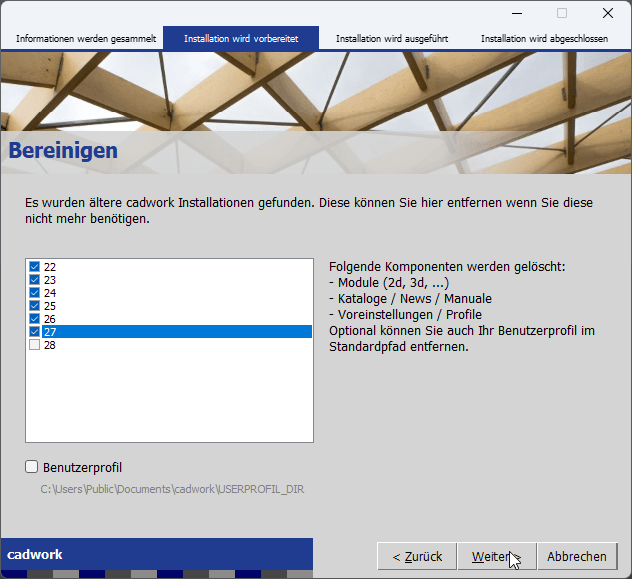Image resolution: width=632 pixels, height=579 pixels.
Task: Uncheck the checkbox for version 23
Action: click(x=35, y=280)
